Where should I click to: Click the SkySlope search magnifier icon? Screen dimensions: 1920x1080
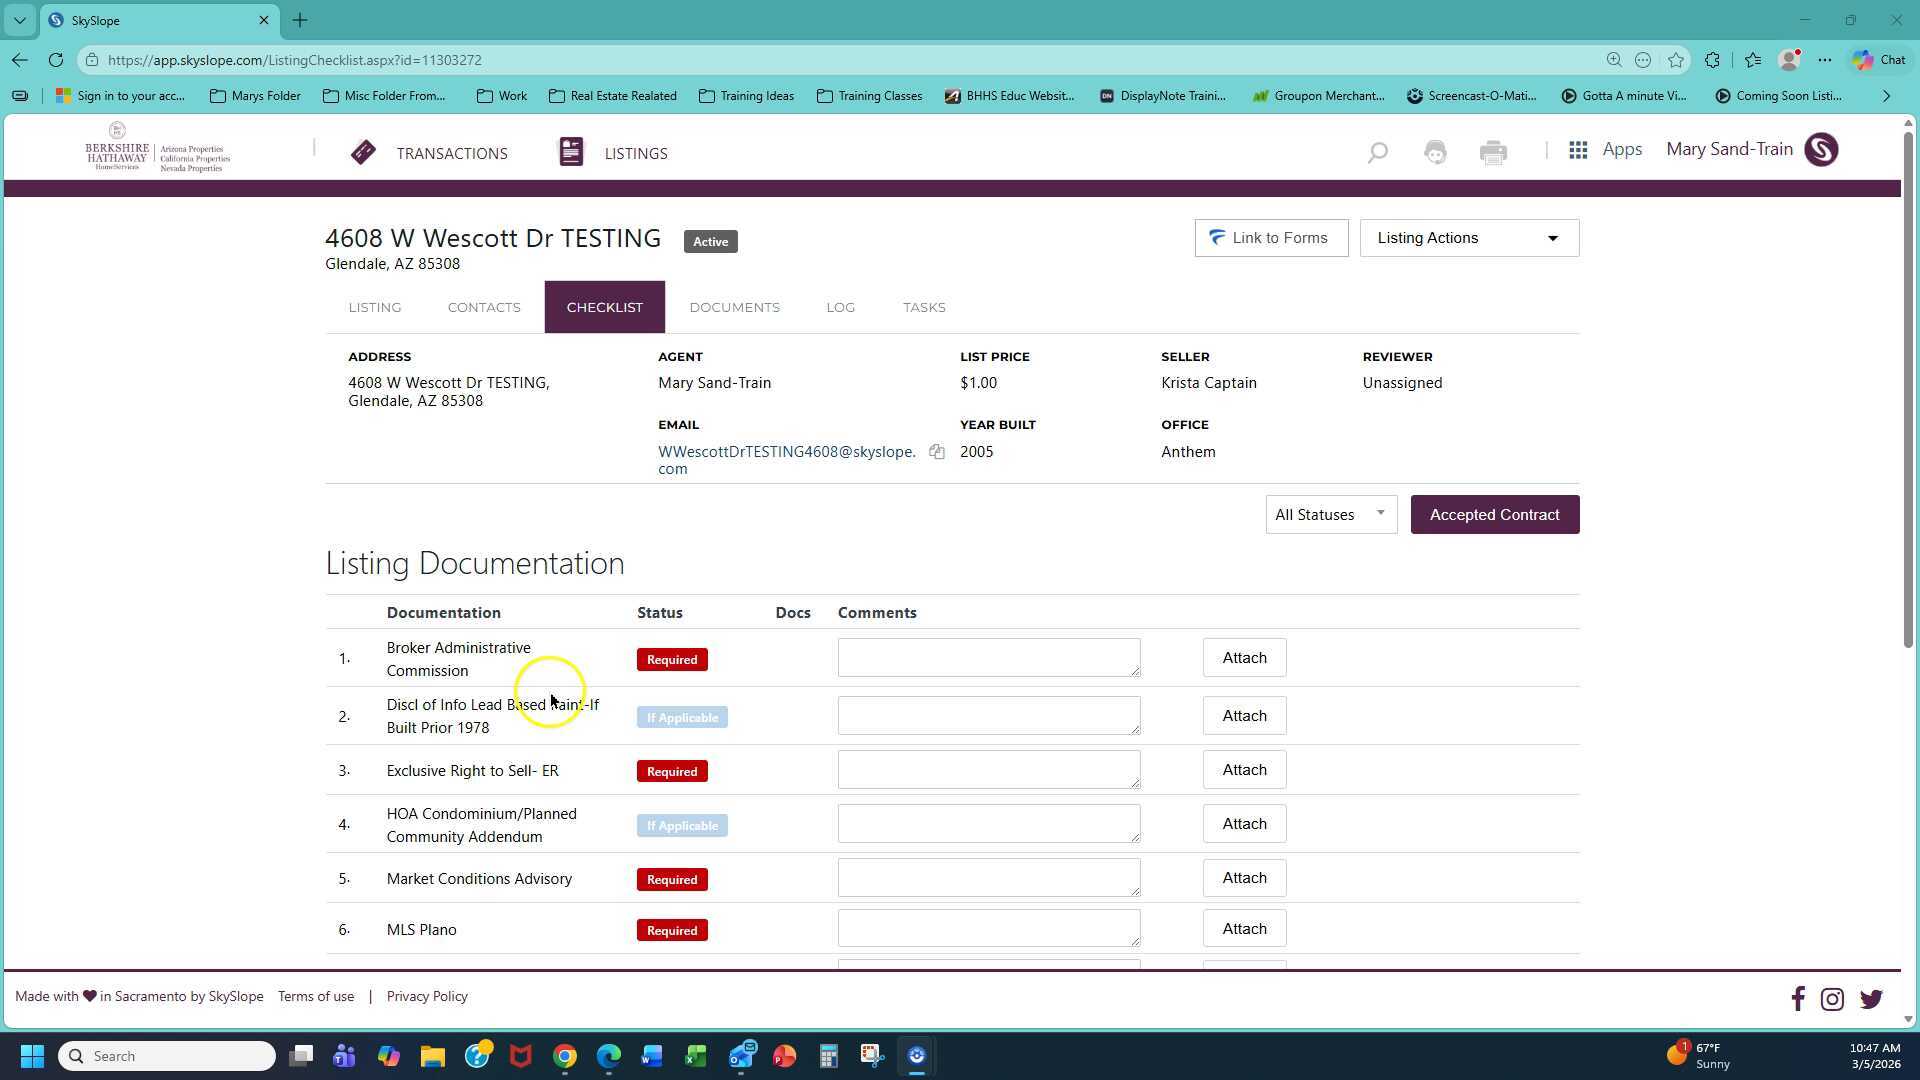[x=1377, y=152]
